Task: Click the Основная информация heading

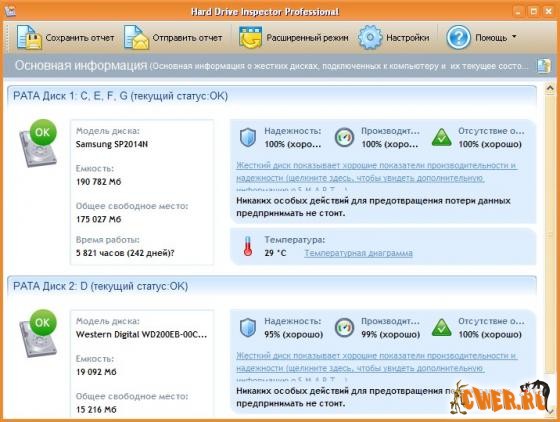Action: click(81, 66)
